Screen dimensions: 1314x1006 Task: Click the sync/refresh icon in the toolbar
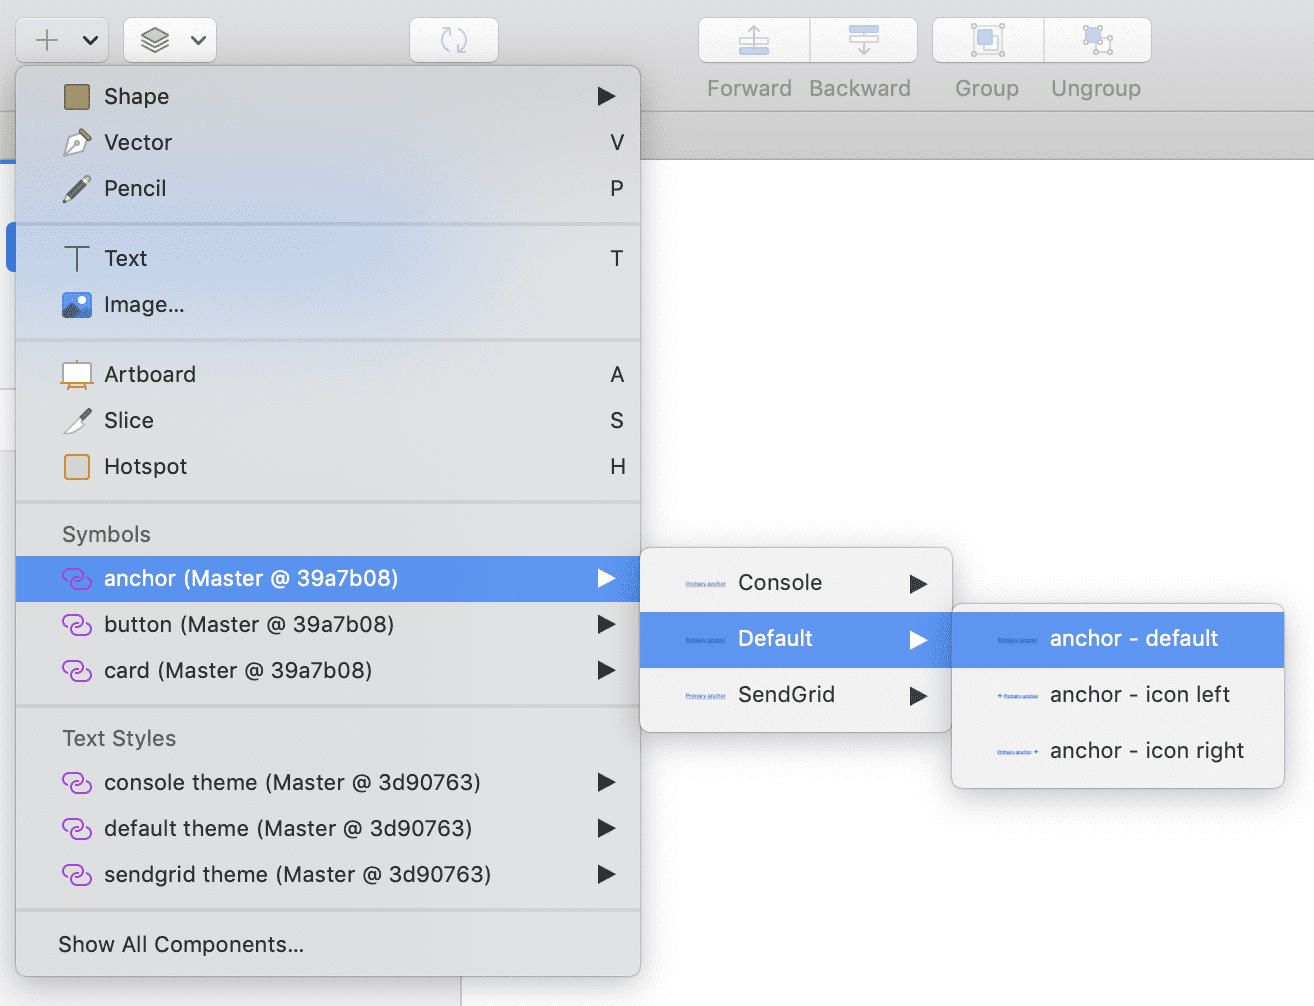[454, 40]
